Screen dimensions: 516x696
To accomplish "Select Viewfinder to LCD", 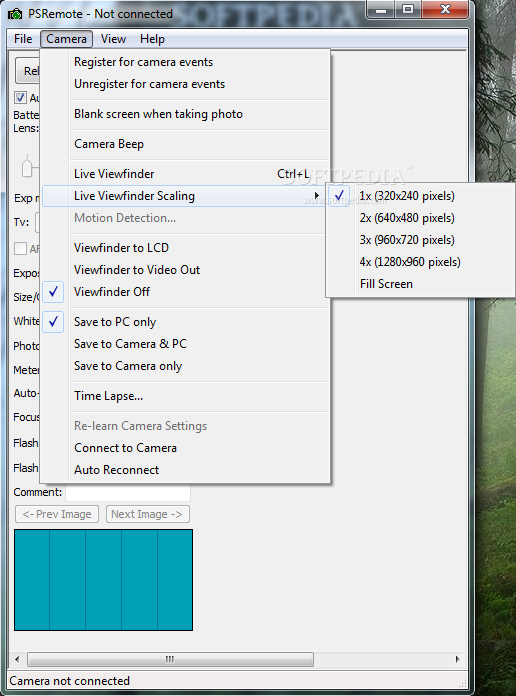I will coord(186,248).
